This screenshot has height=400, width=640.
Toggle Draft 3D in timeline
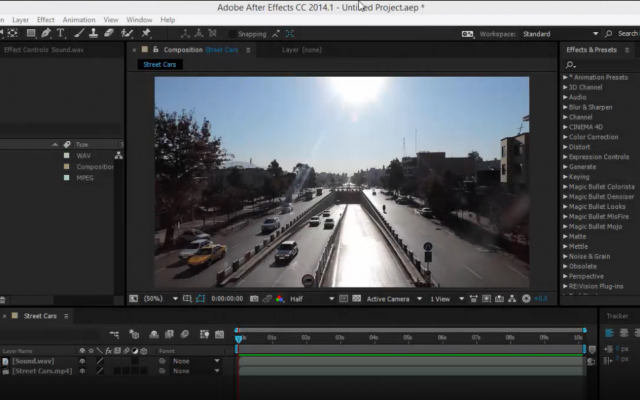coord(134,335)
